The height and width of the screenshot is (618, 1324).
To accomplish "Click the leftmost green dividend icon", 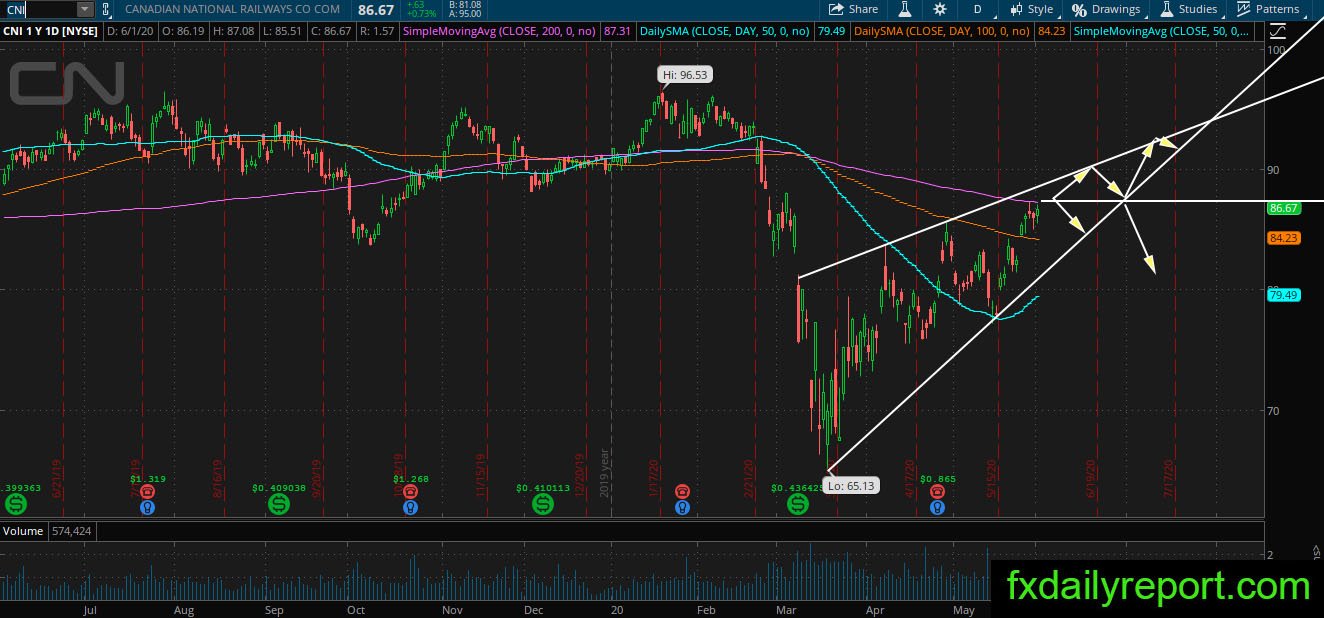I will [x=16, y=506].
